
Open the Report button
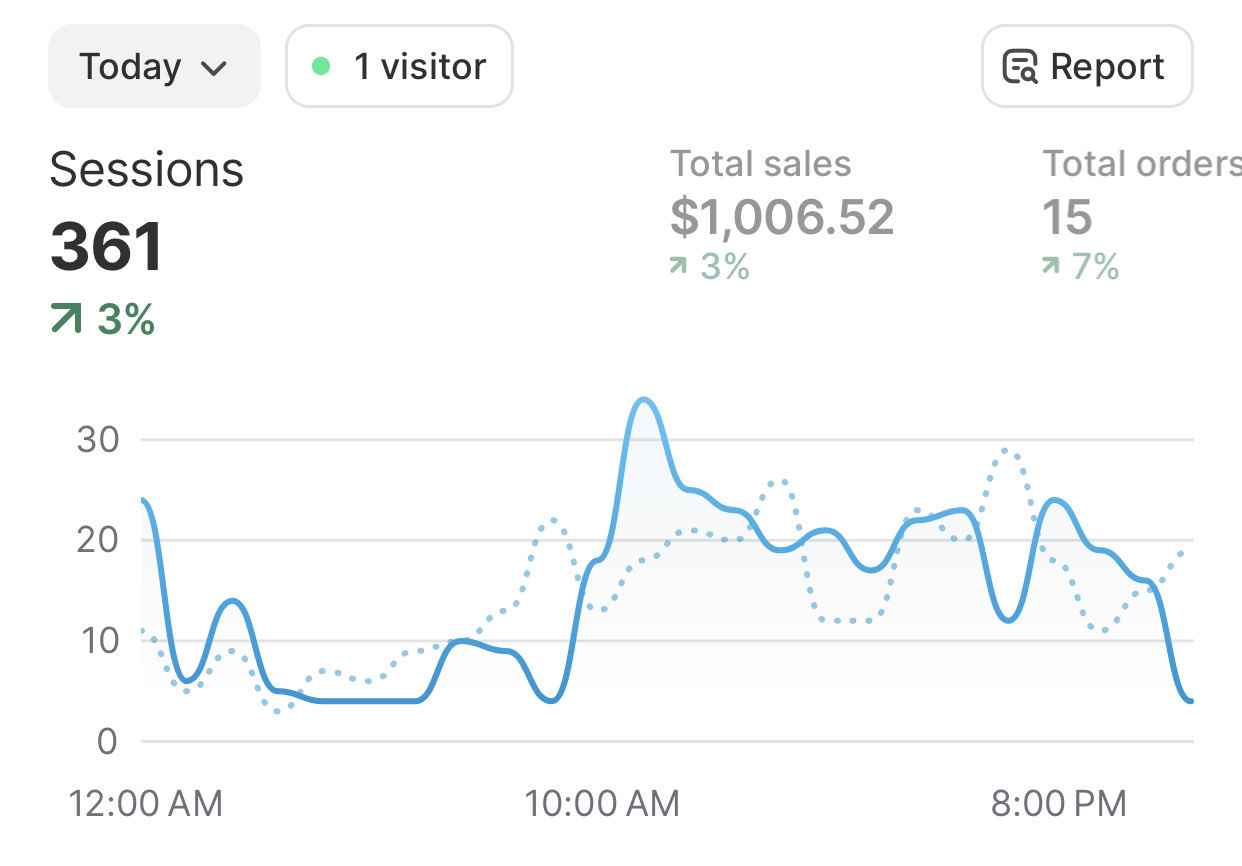[x=1087, y=67]
